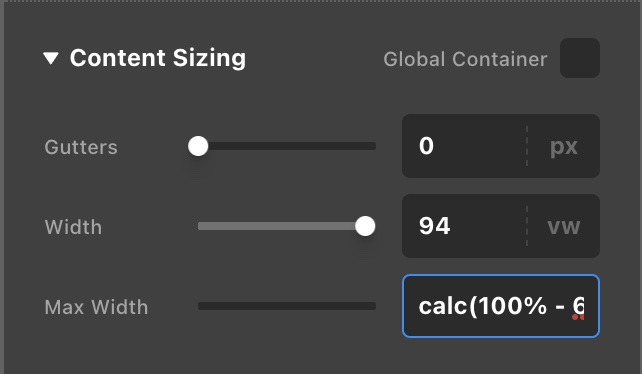Click the Content Sizing section heading
This screenshot has height=374, width=642.
[158, 58]
